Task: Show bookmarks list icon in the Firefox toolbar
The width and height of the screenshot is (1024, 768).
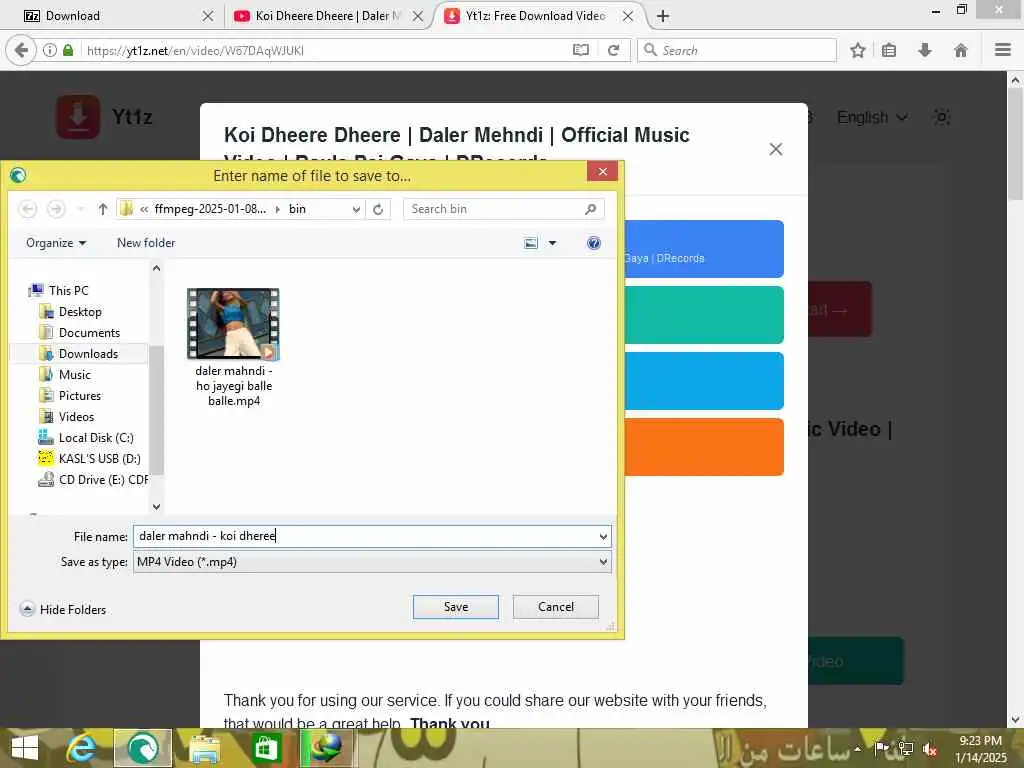Action: pyautogui.click(x=889, y=50)
